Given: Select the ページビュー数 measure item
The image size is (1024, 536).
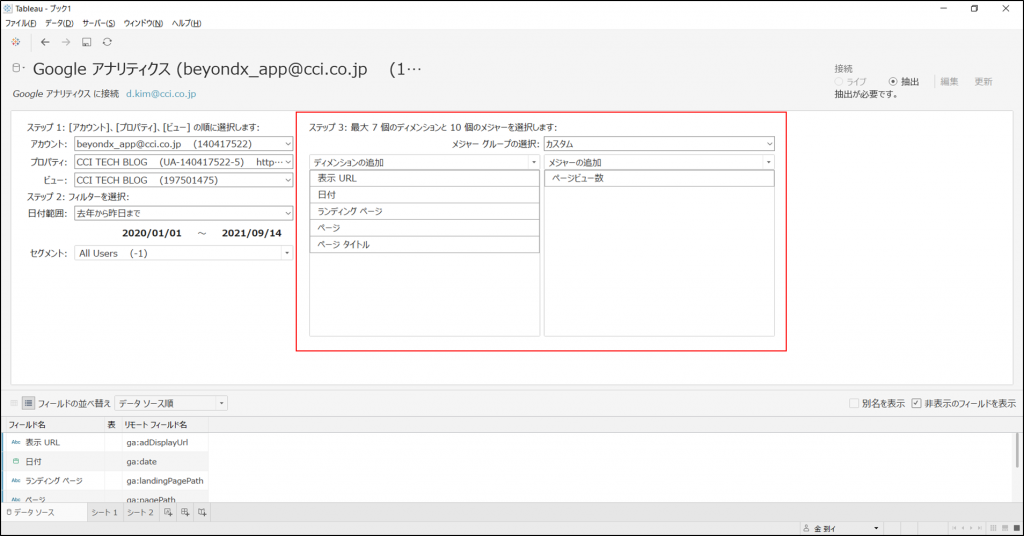Looking at the screenshot, I should coord(659,178).
